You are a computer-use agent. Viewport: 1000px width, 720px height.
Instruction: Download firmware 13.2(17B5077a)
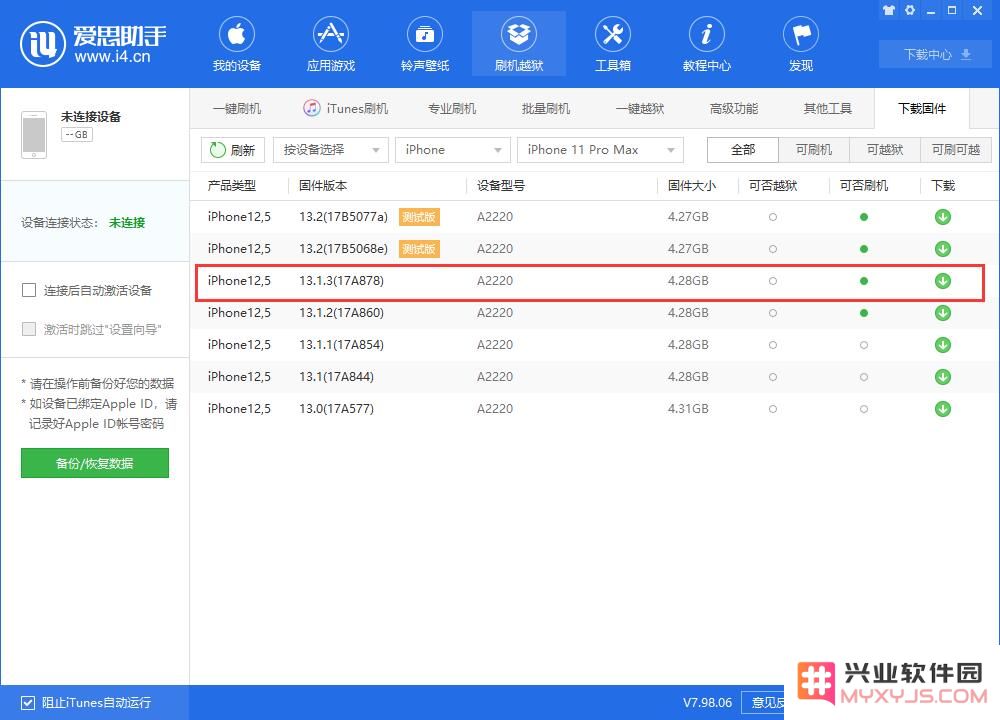(x=943, y=217)
